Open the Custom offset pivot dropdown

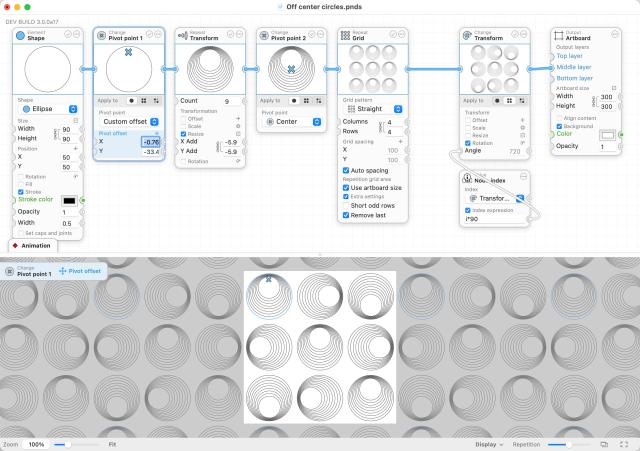tap(129, 122)
